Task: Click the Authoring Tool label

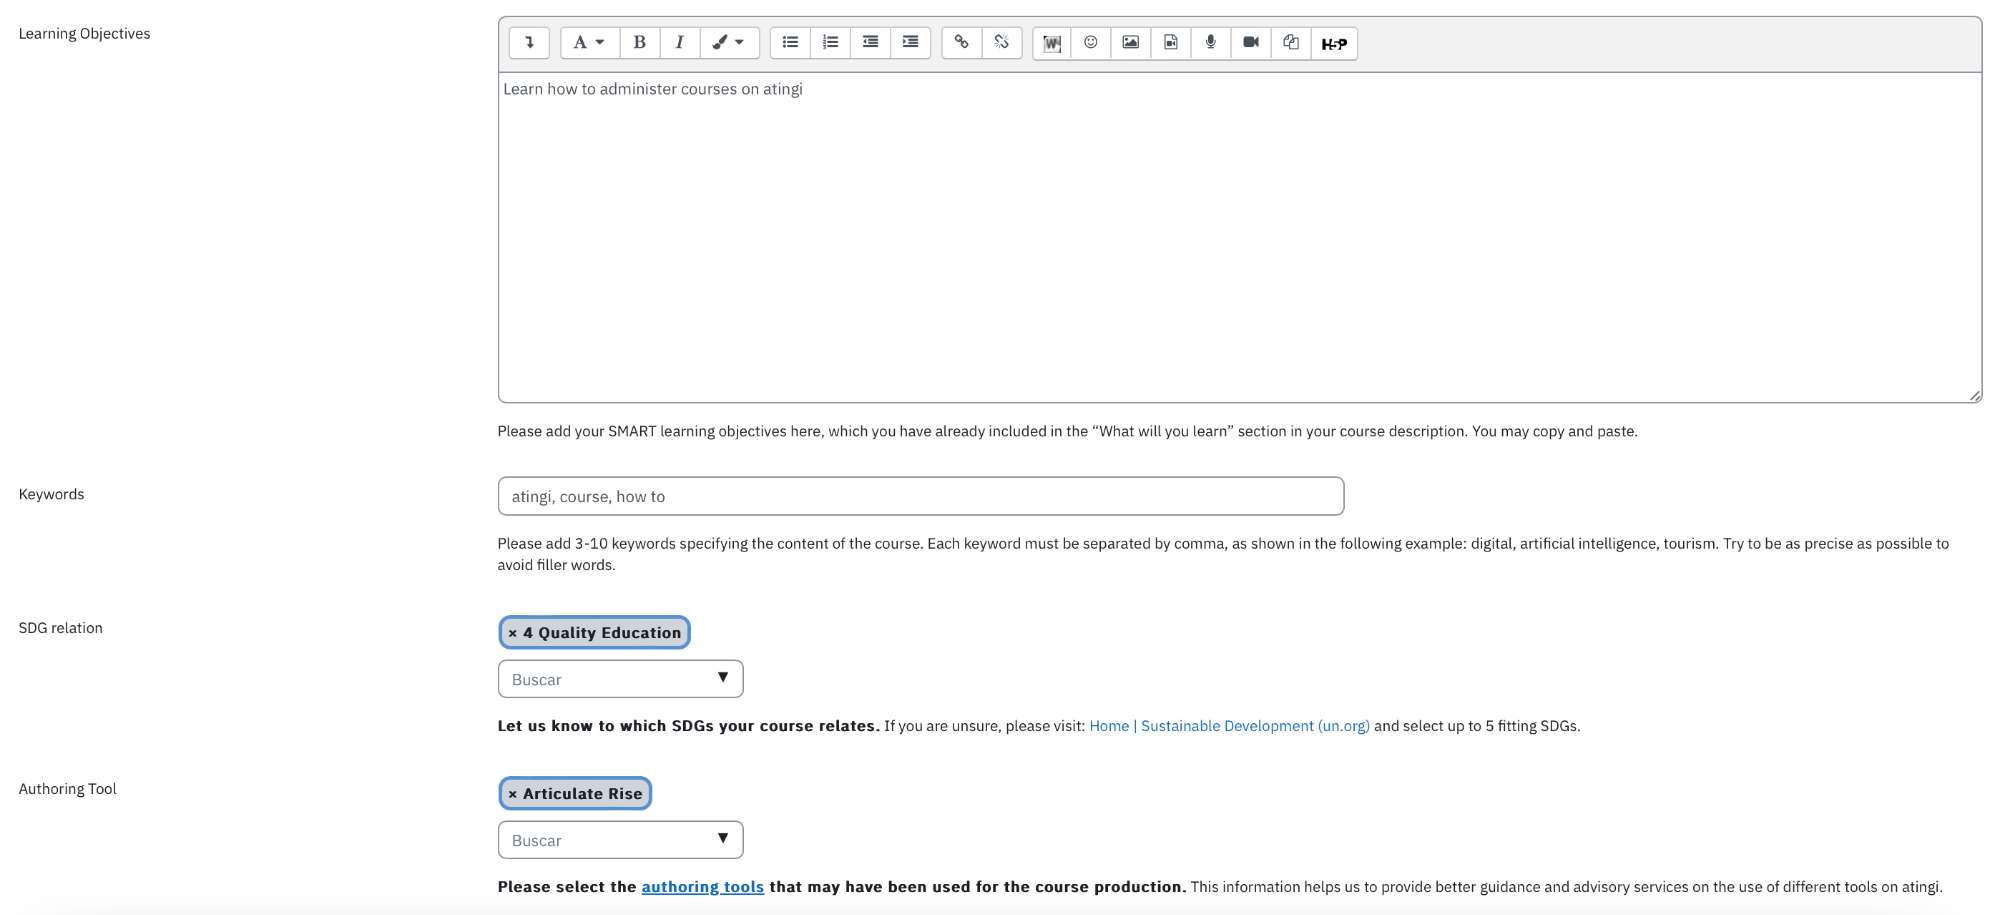Action: (x=67, y=789)
